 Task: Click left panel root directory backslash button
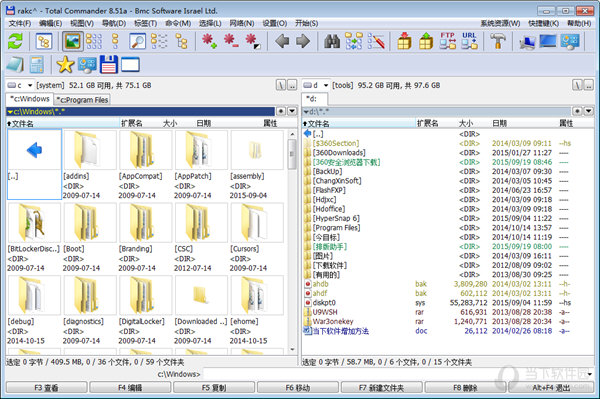[x=281, y=85]
